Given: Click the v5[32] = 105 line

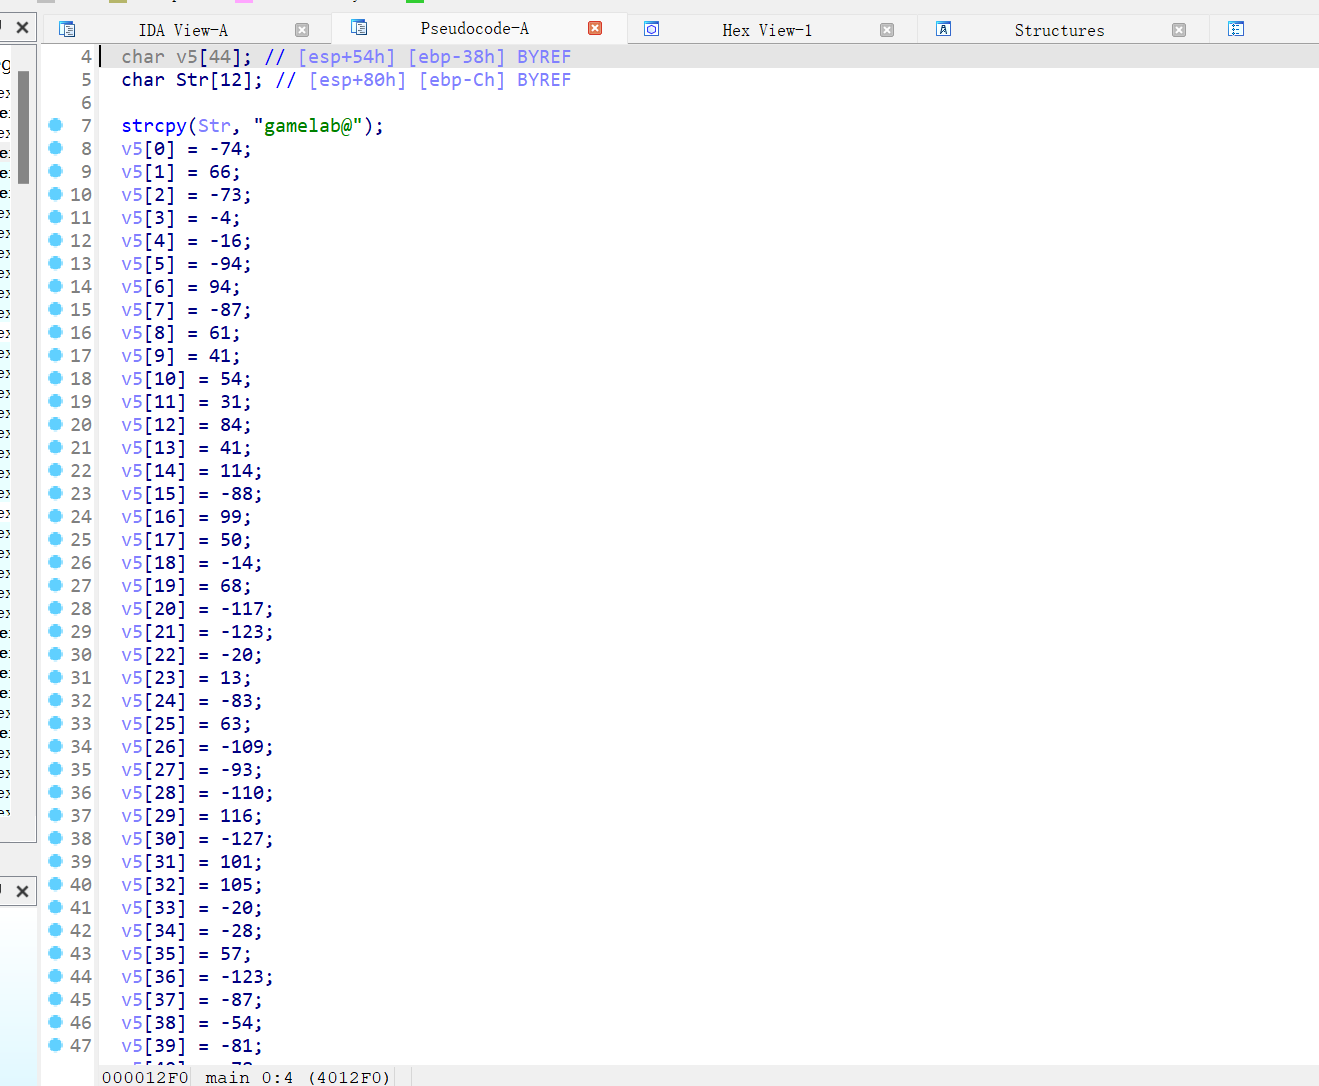Looking at the screenshot, I should click(192, 885).
